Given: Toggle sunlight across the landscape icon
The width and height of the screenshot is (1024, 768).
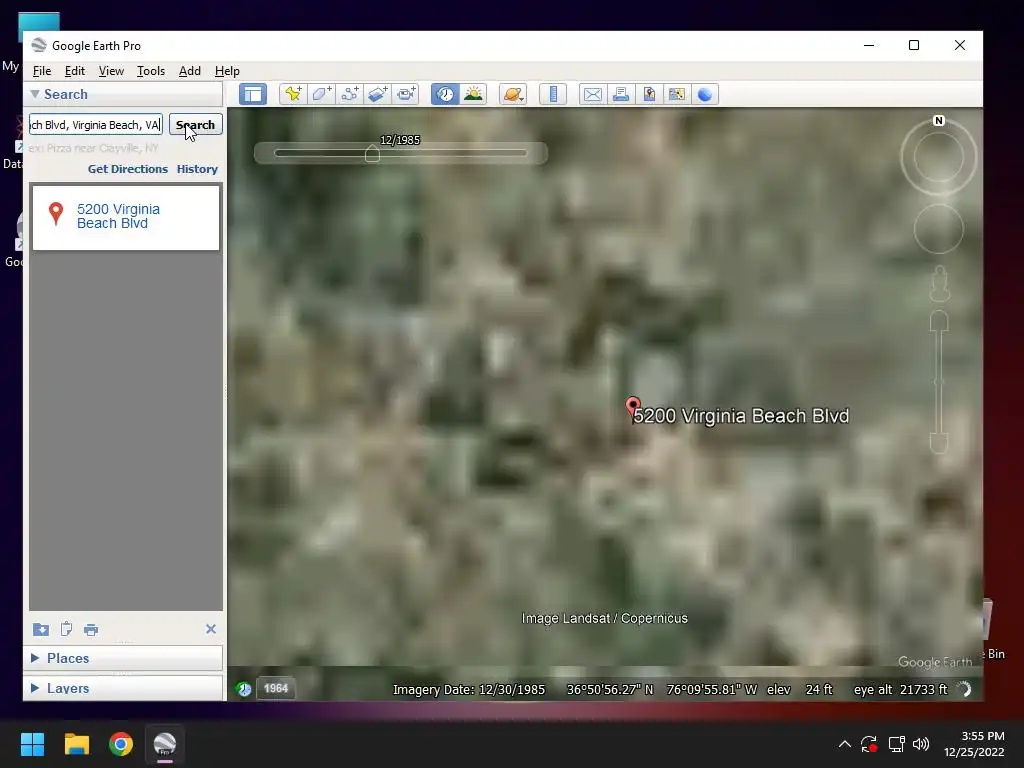Looking at the screenshot, I should pyautogui.click(x=473, y=94).
